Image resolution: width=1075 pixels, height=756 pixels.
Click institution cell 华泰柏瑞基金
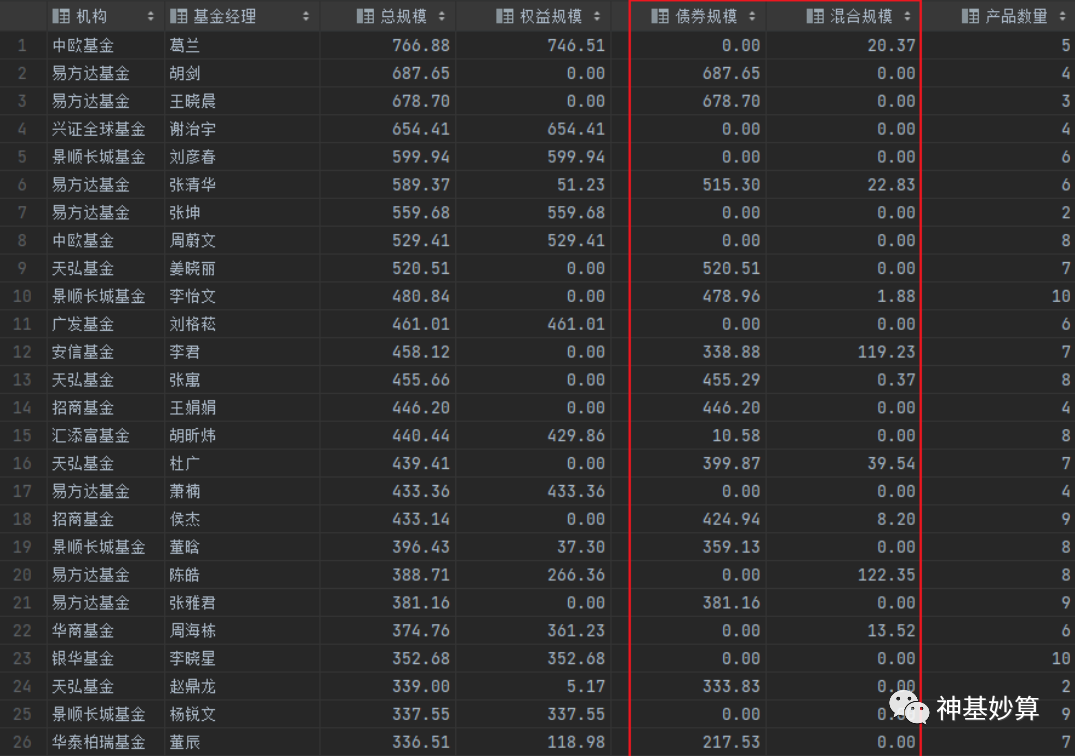tap(99, 742)
